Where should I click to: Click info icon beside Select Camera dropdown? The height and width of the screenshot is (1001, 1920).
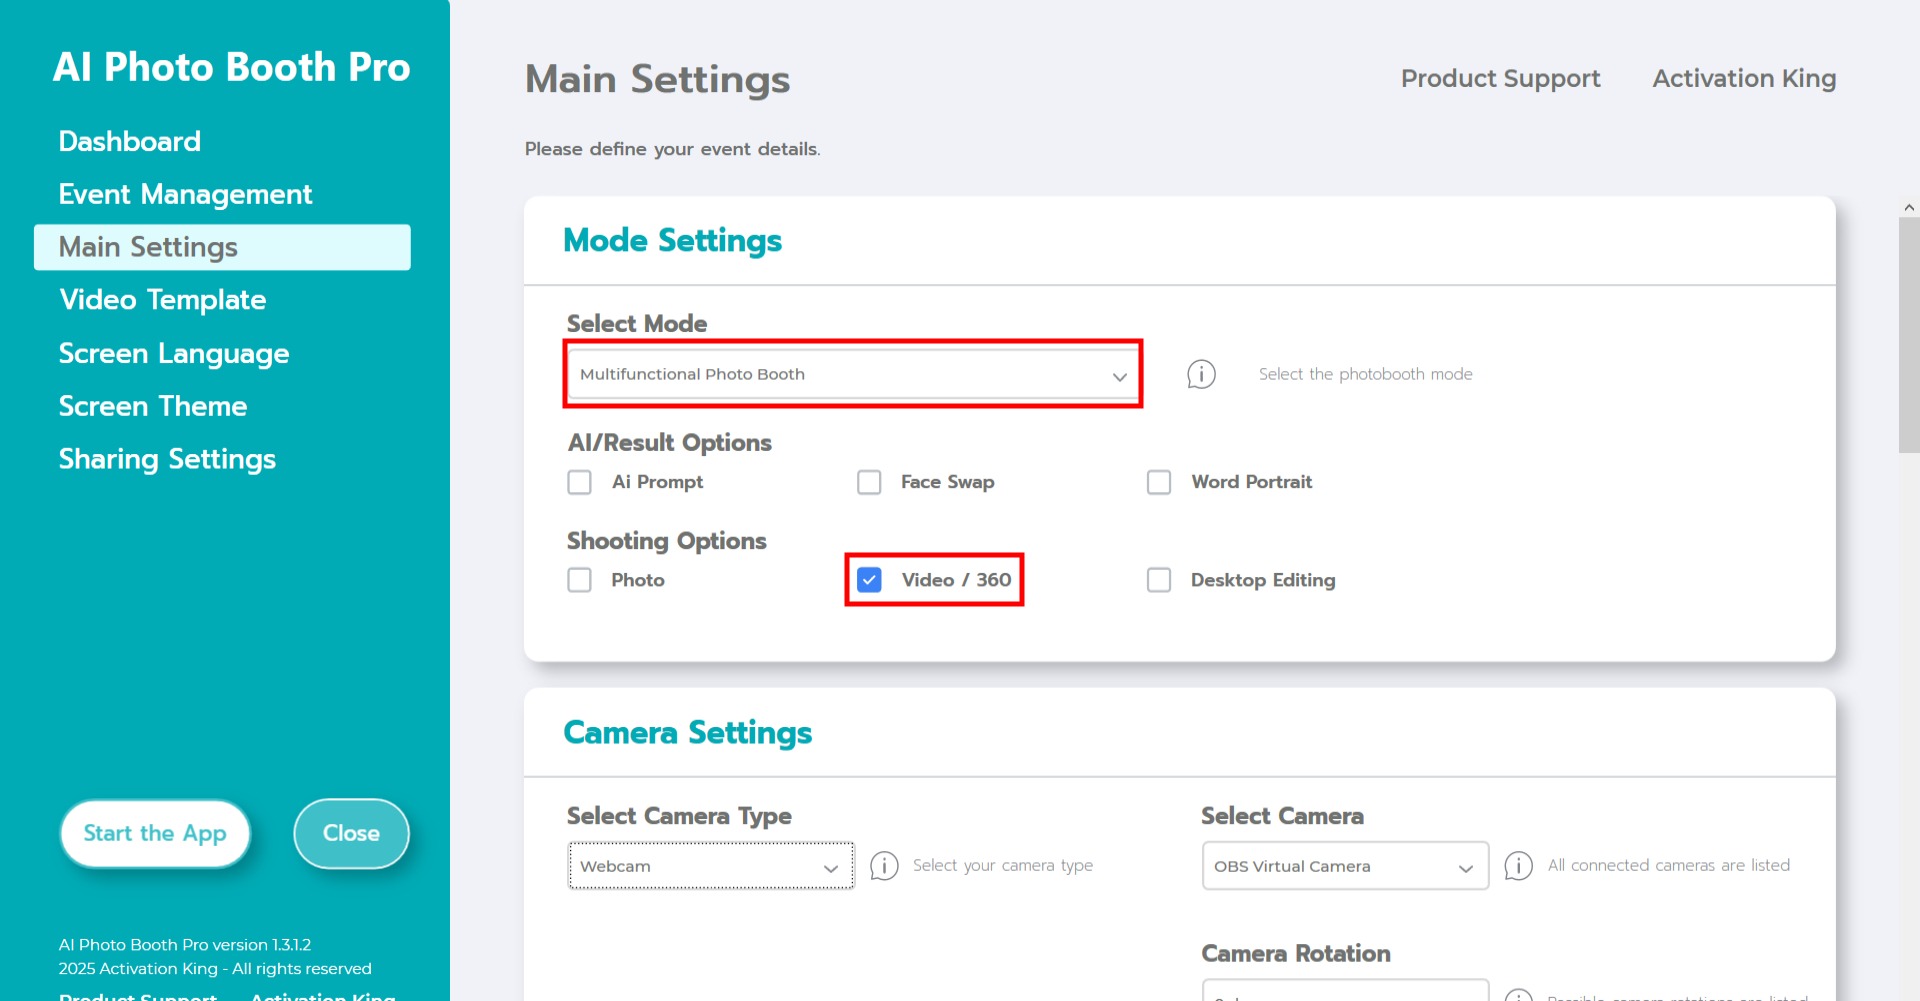click(x=1518, y=866)
